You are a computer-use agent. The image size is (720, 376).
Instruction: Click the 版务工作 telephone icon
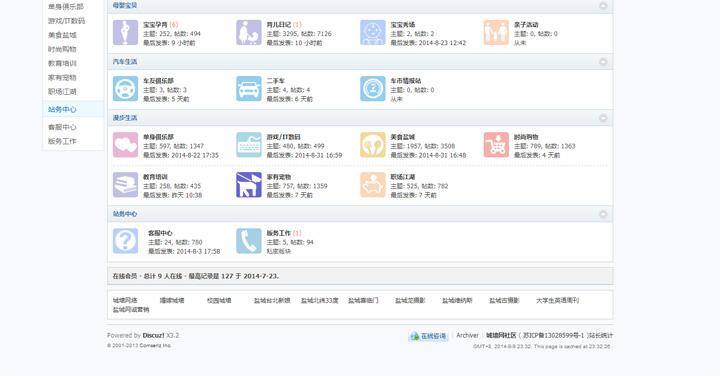pos(249,241)
